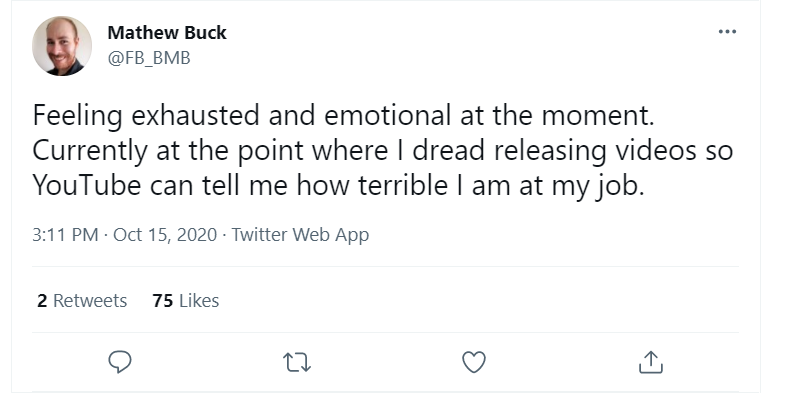
Task: Retweet this tweet using the arrows icon
Action: [x=297, y=363]
